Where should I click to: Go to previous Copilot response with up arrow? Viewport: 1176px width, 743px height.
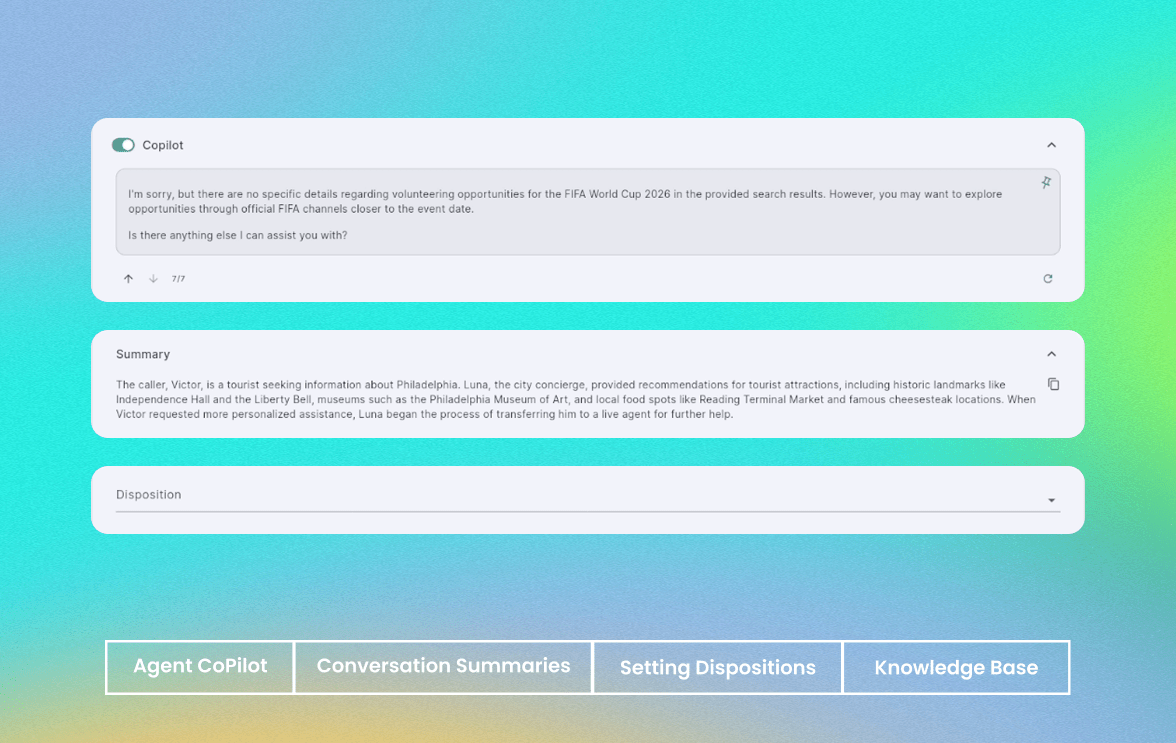point(128,279)
